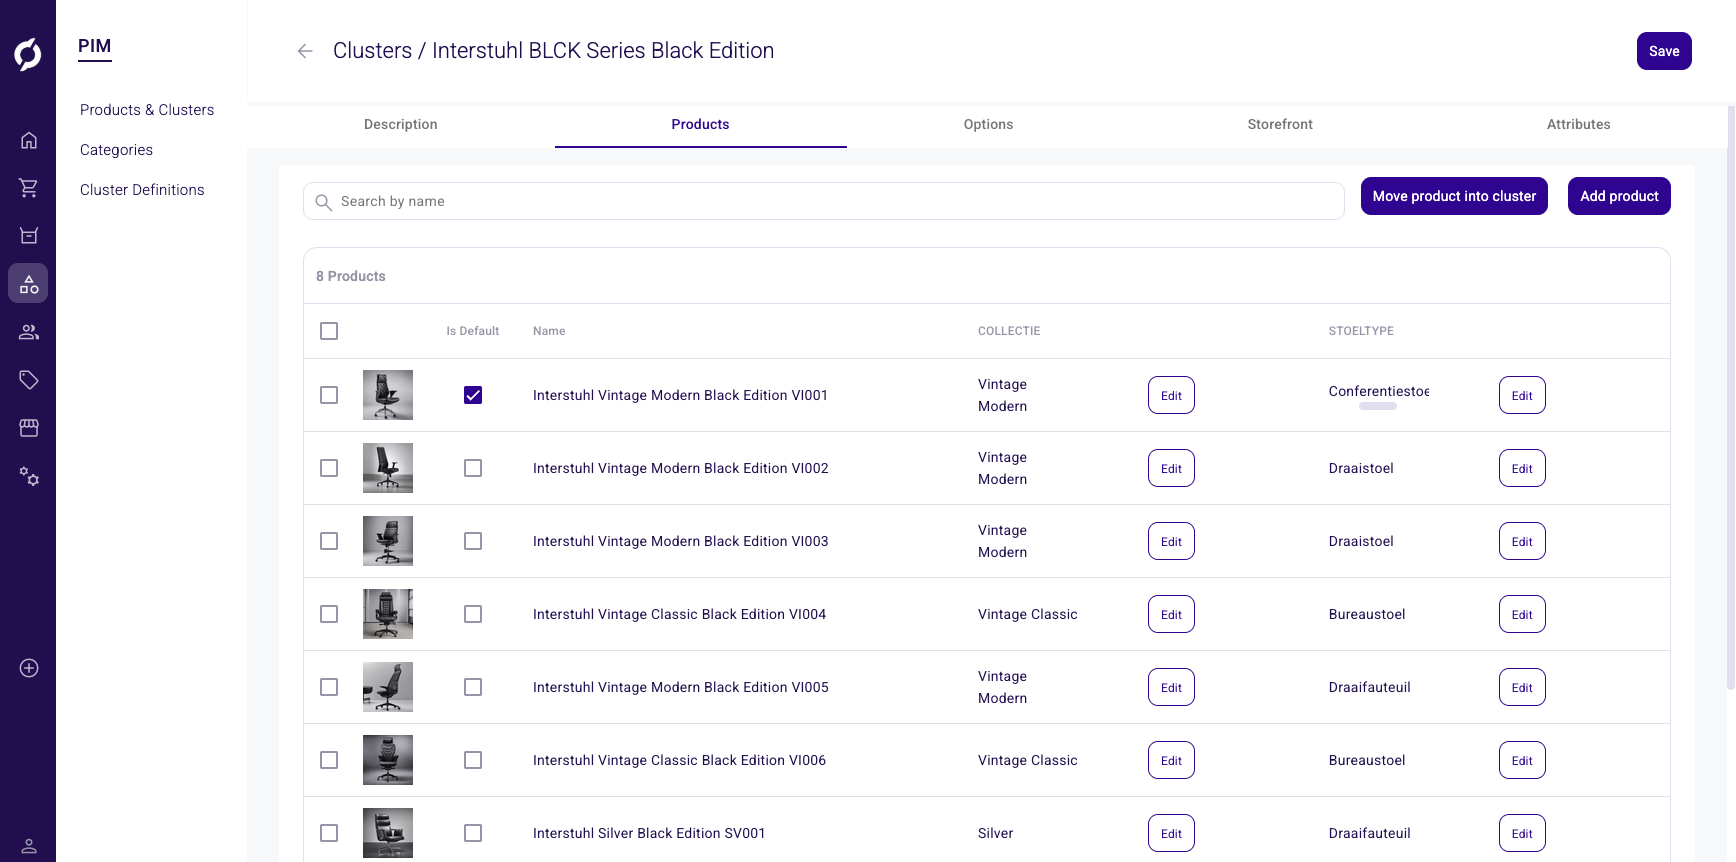Click the COLLECTIE column header
Image resolution: width=1736 pixels, height=862 pixels.
[1009, 331]
